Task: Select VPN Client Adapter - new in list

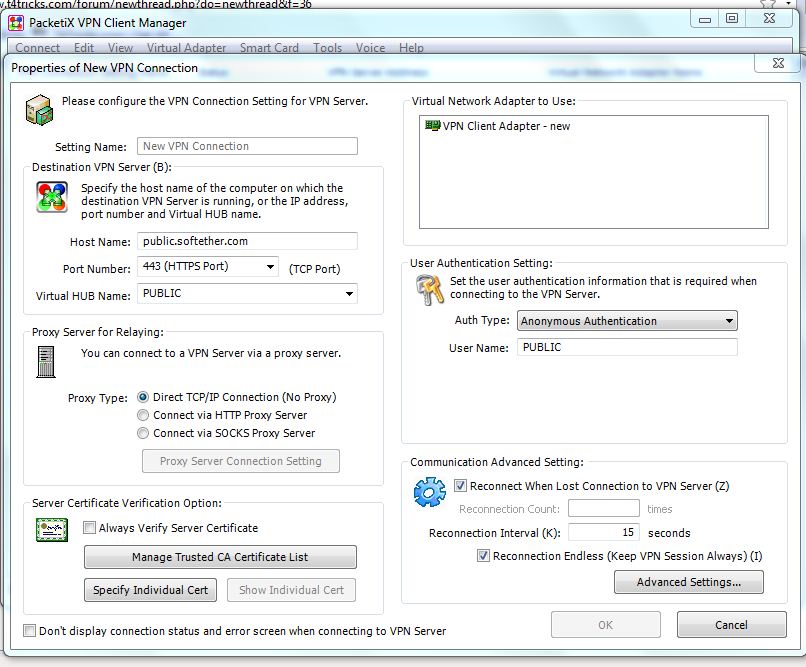Action: pos(498,126)
